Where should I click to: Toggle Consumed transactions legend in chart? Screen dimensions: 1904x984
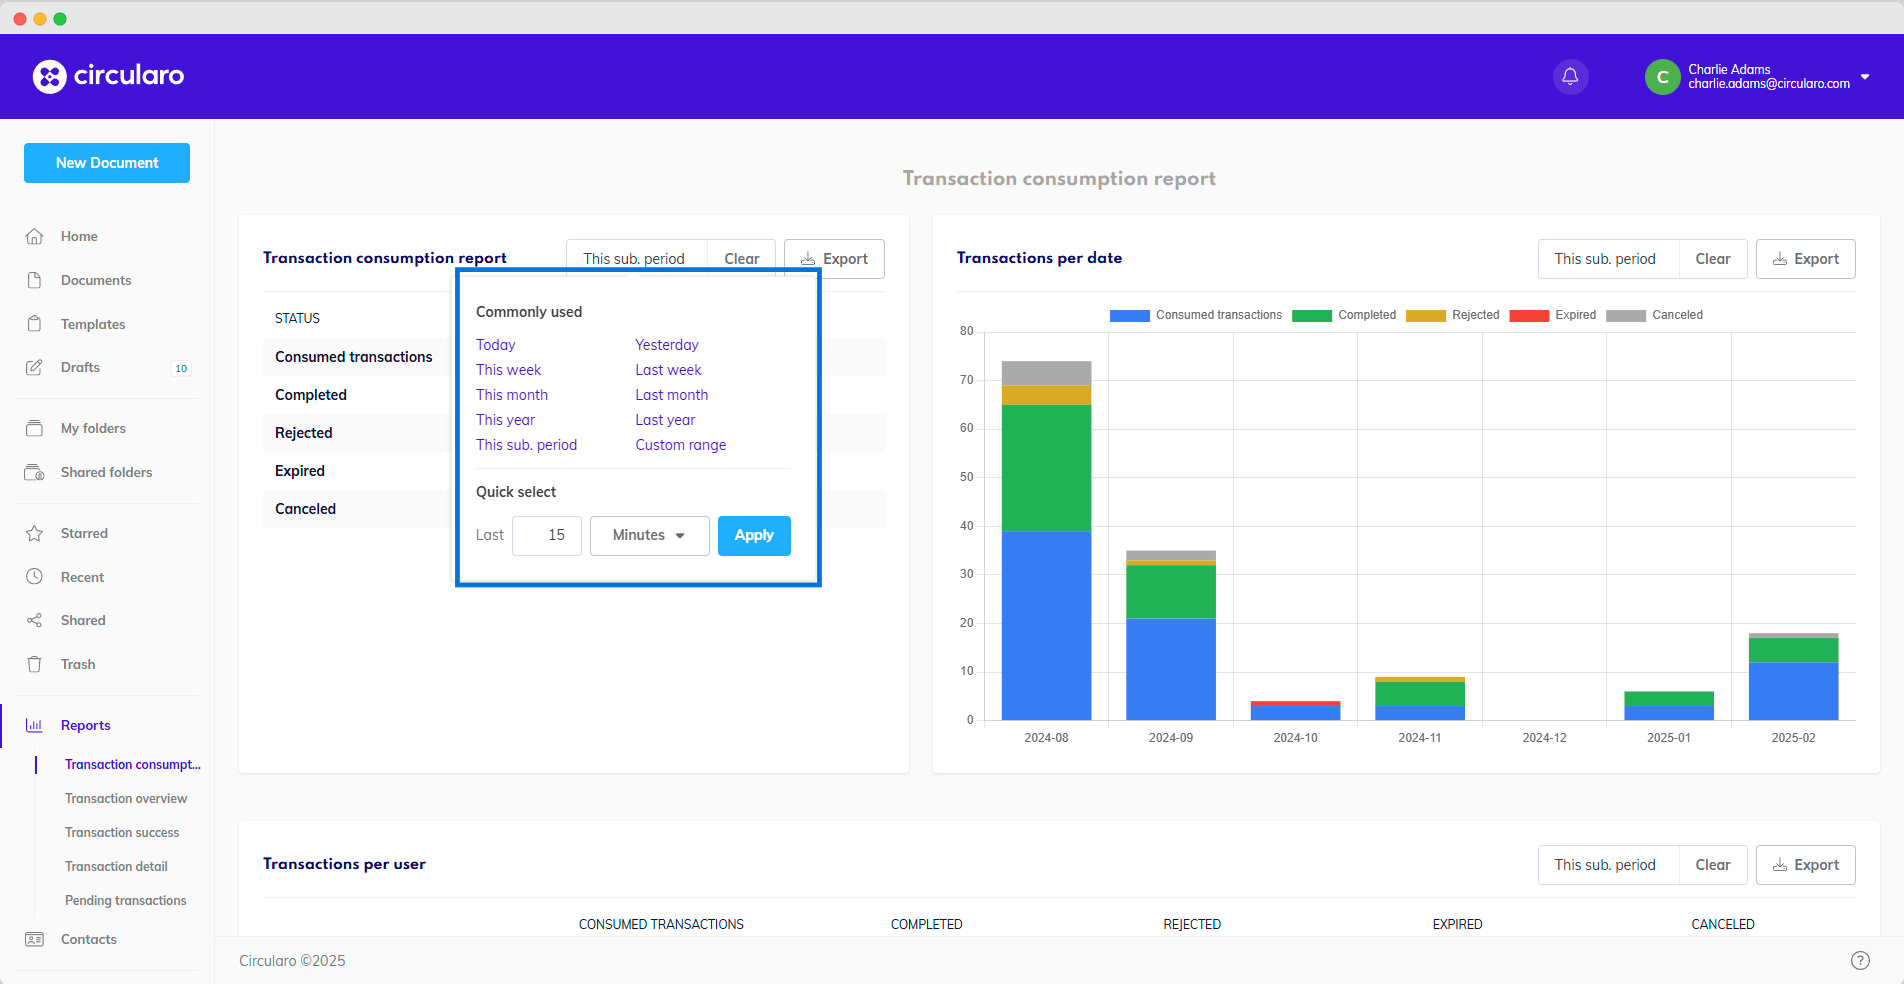[x=1196, y=315]
